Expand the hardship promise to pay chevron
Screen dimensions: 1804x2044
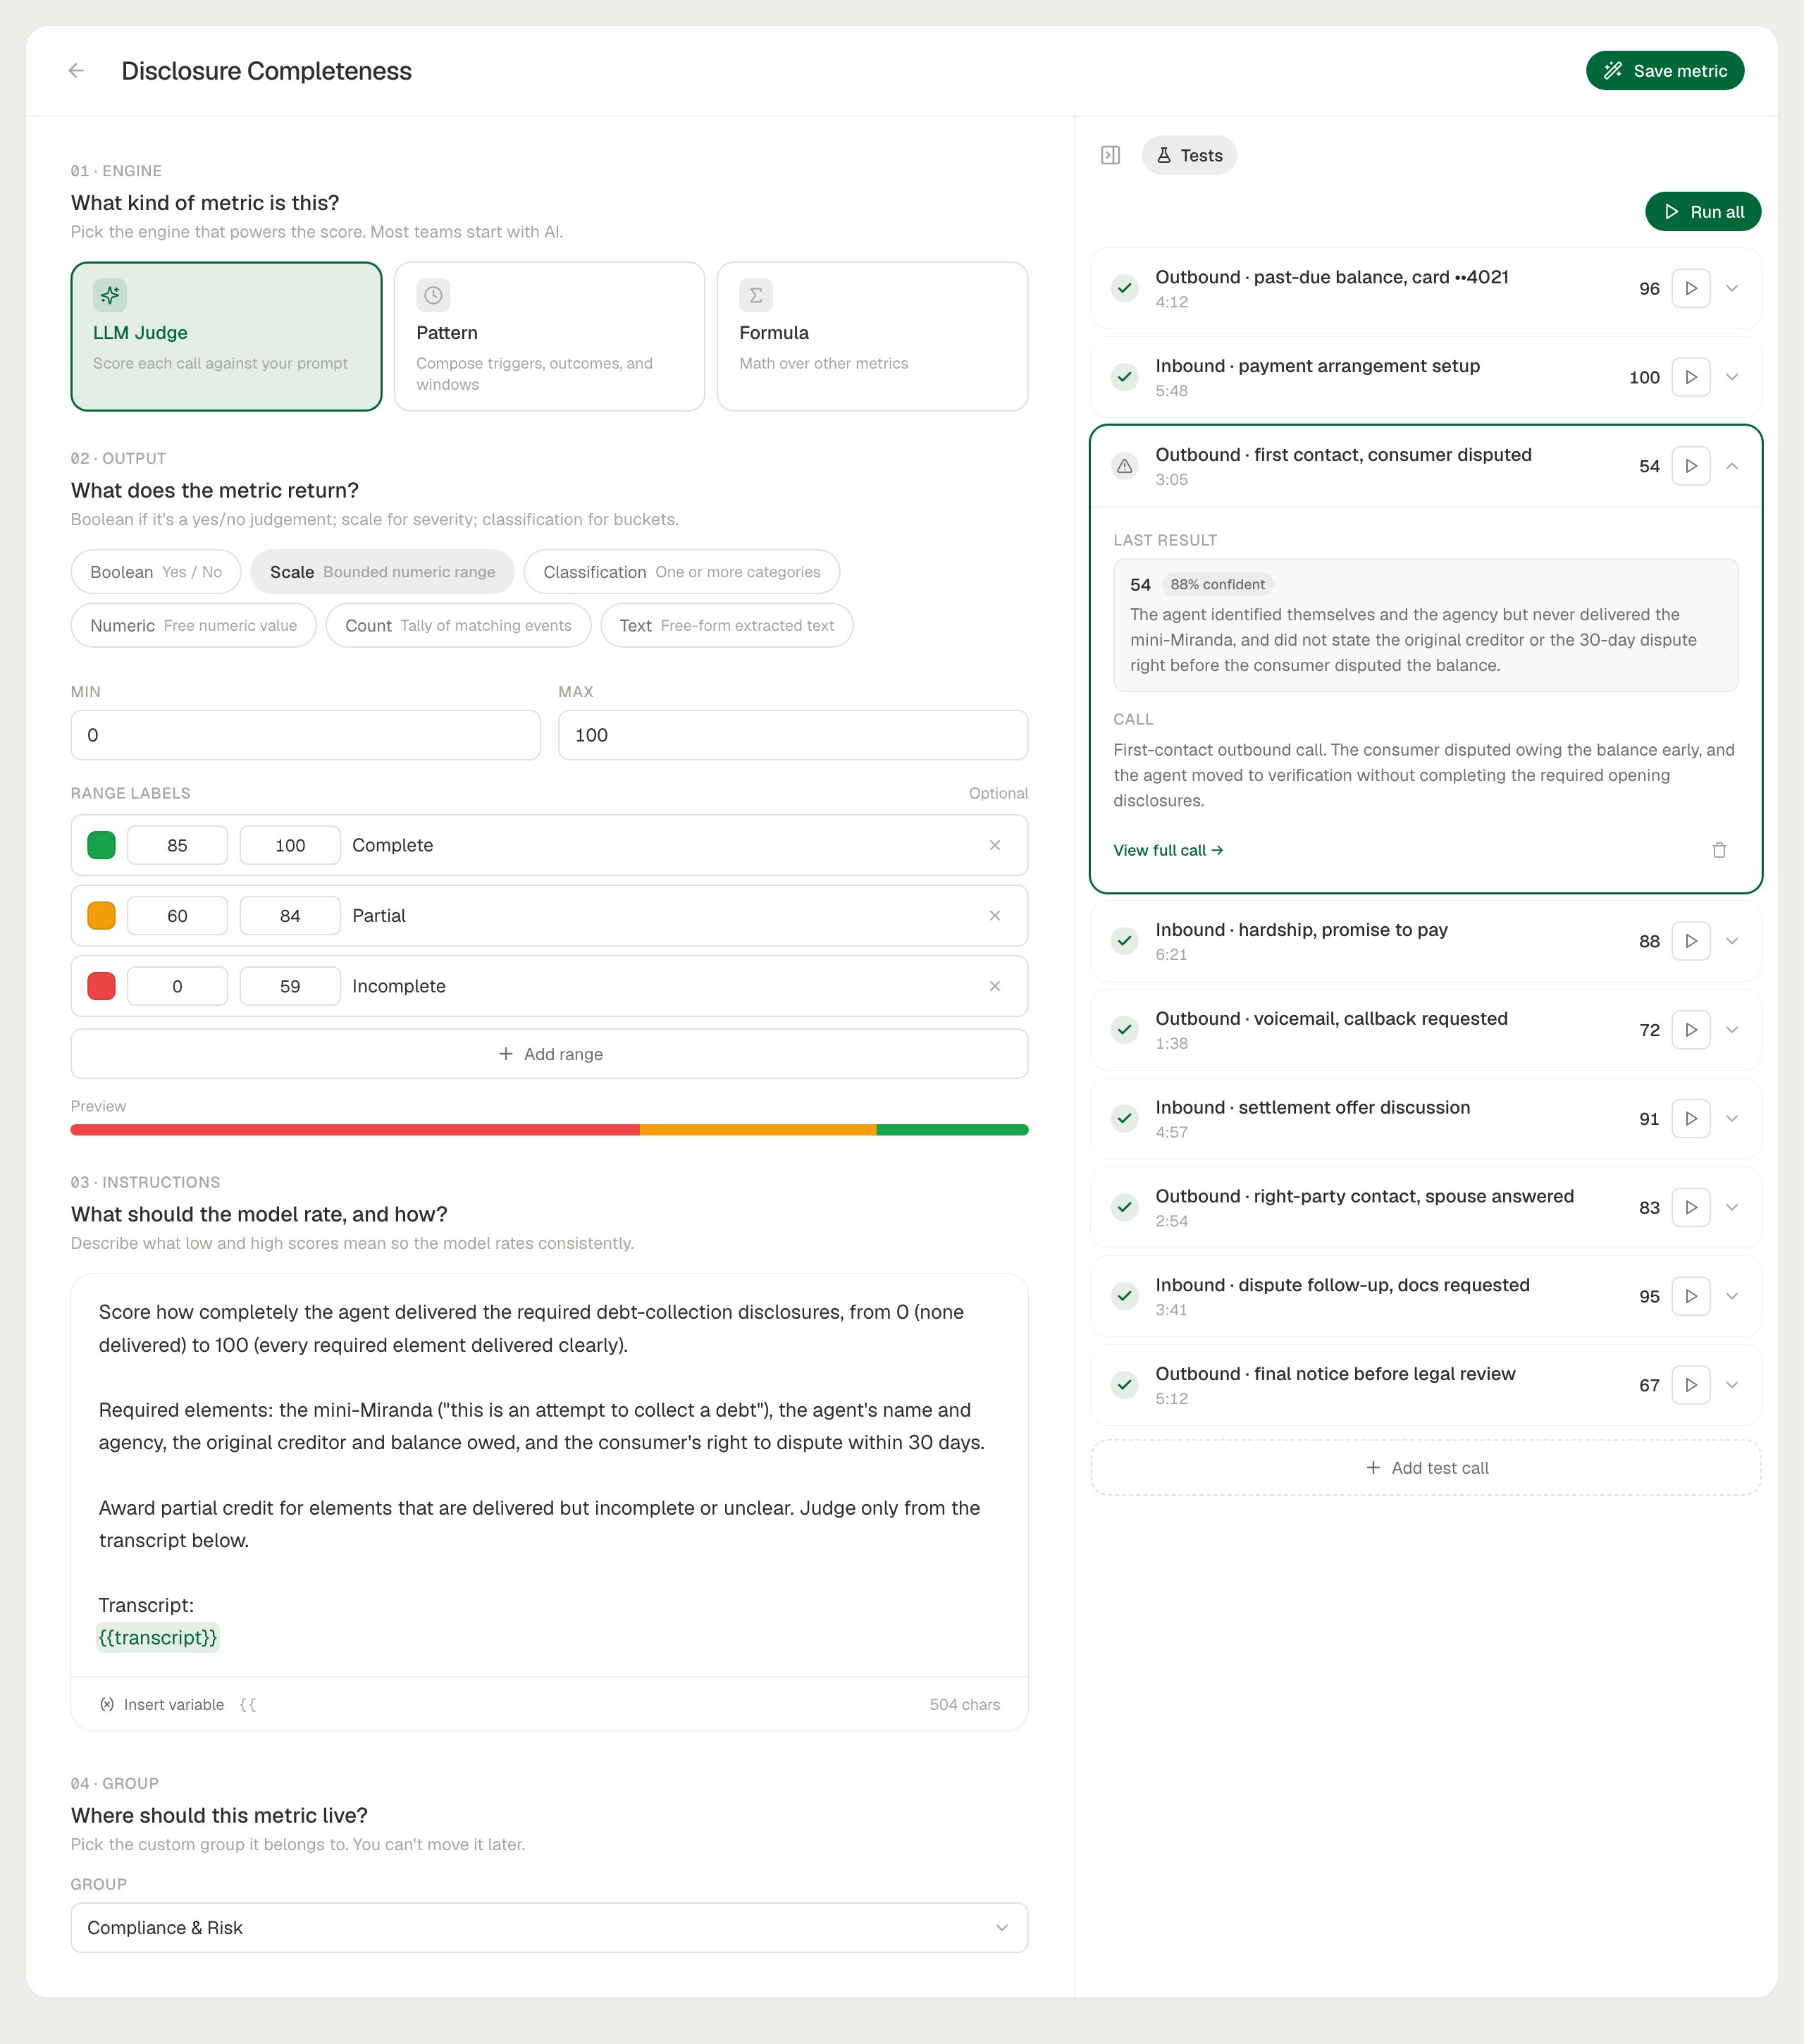1732,941
